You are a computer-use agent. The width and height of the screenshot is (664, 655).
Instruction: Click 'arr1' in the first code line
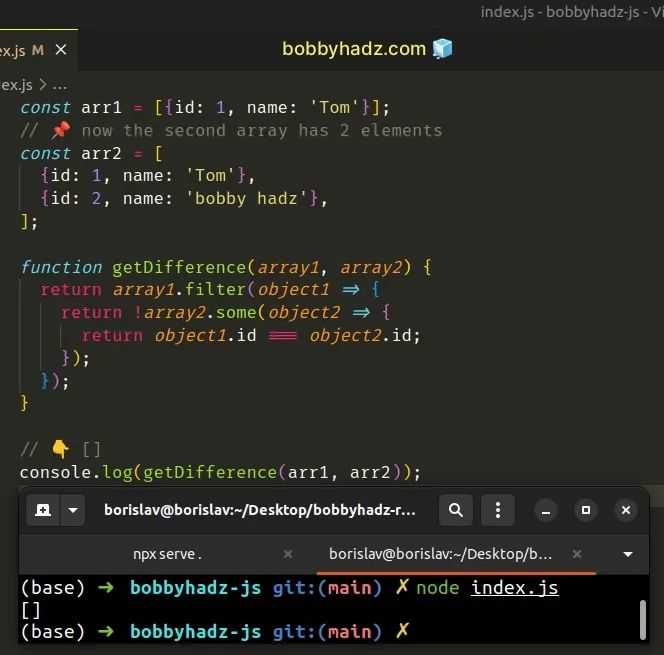click(101, 108)
